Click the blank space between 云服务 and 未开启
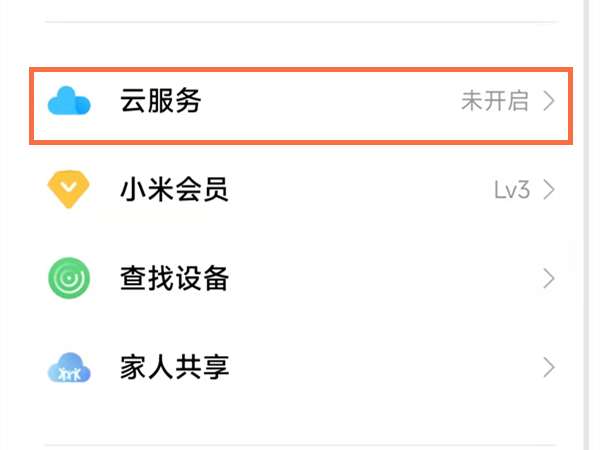 [330, 102]
